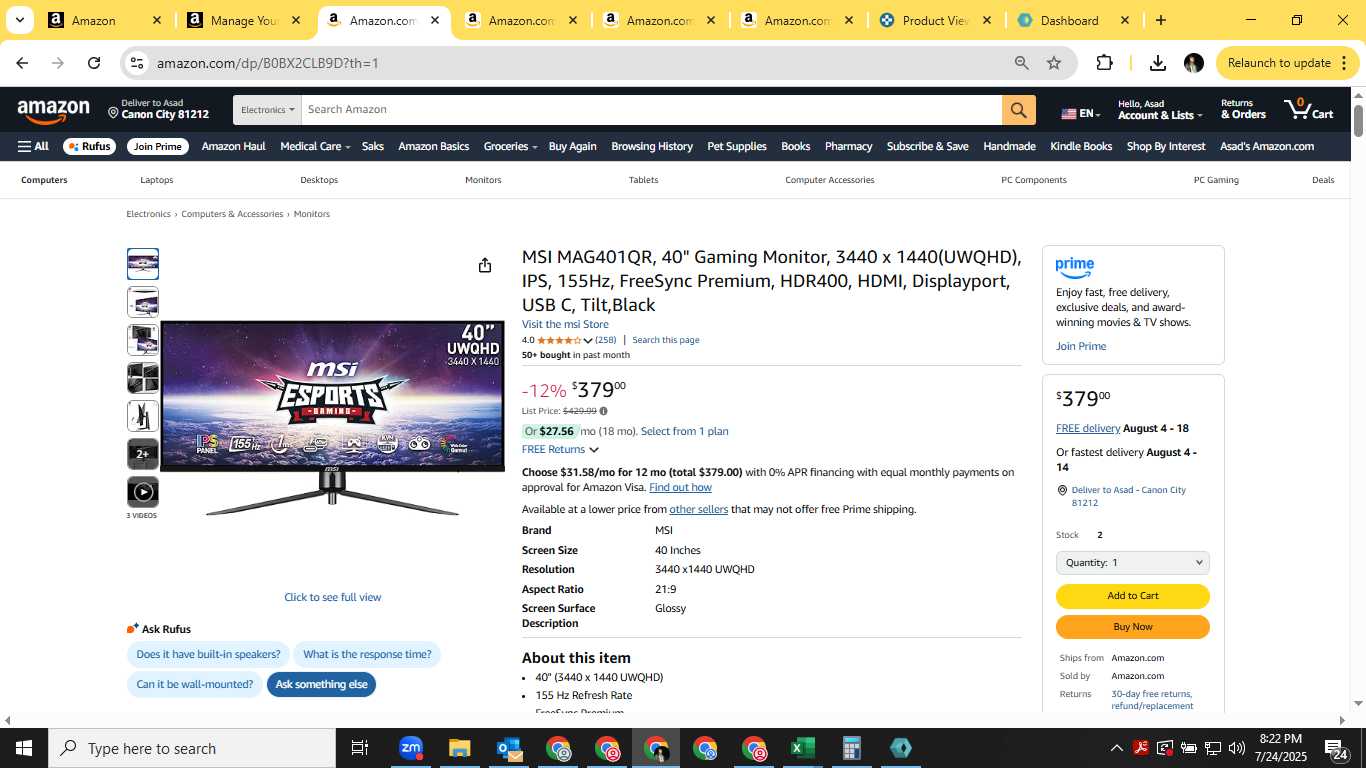Switch to the Dashboard browser tab
Screen dimensions: 1366x768
(x=1071, y=20)
